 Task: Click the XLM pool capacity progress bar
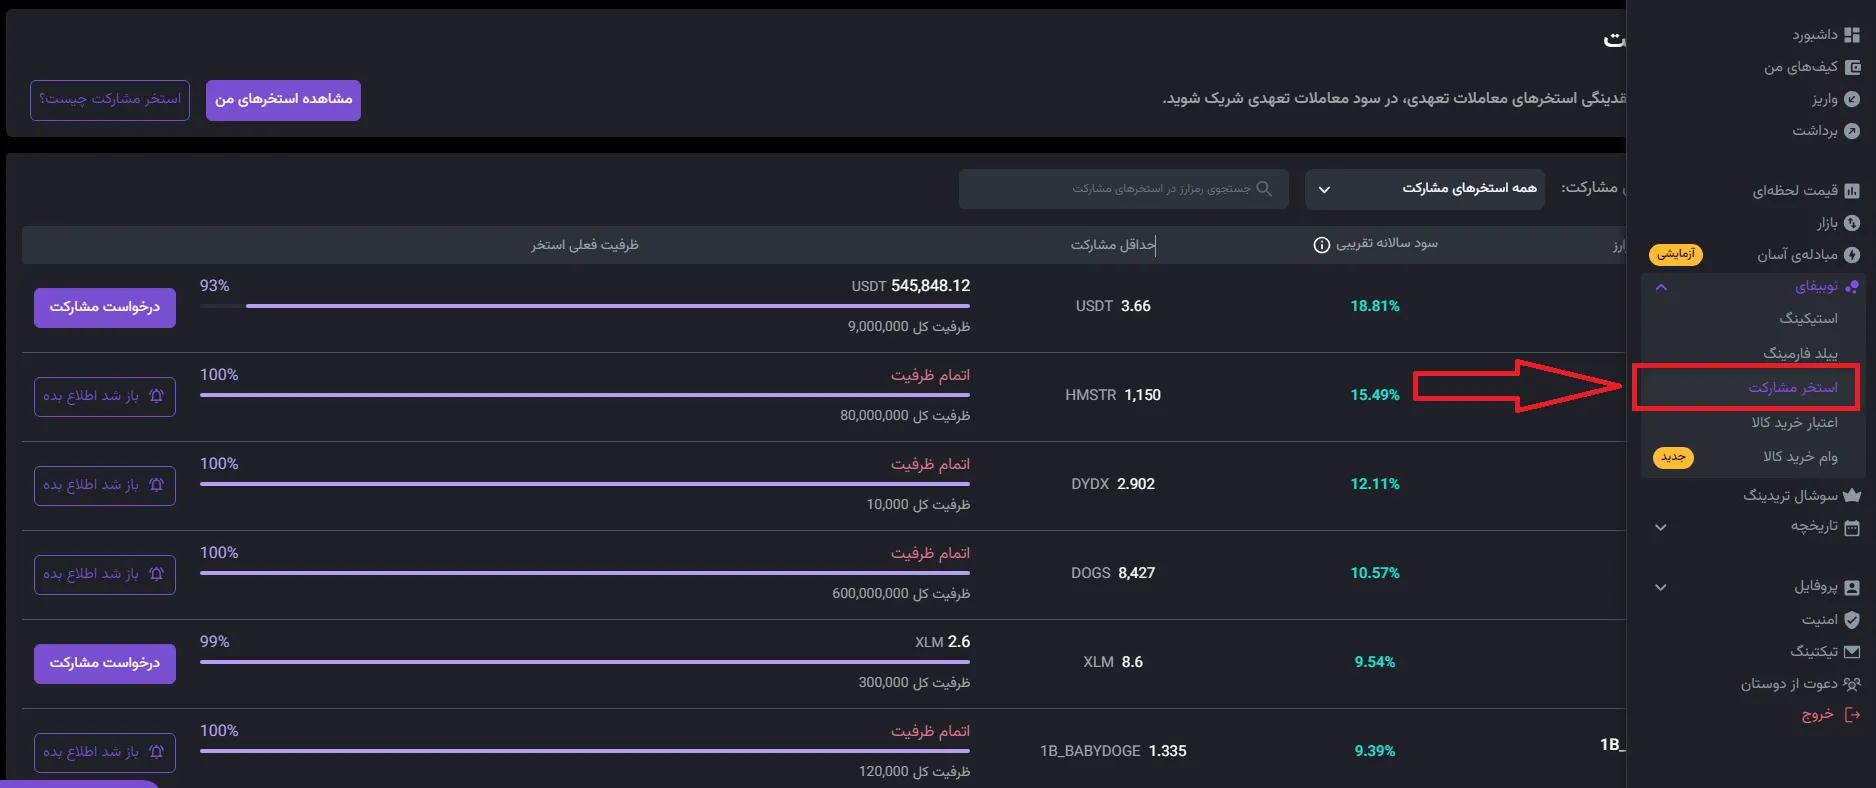tap(585, 662)
